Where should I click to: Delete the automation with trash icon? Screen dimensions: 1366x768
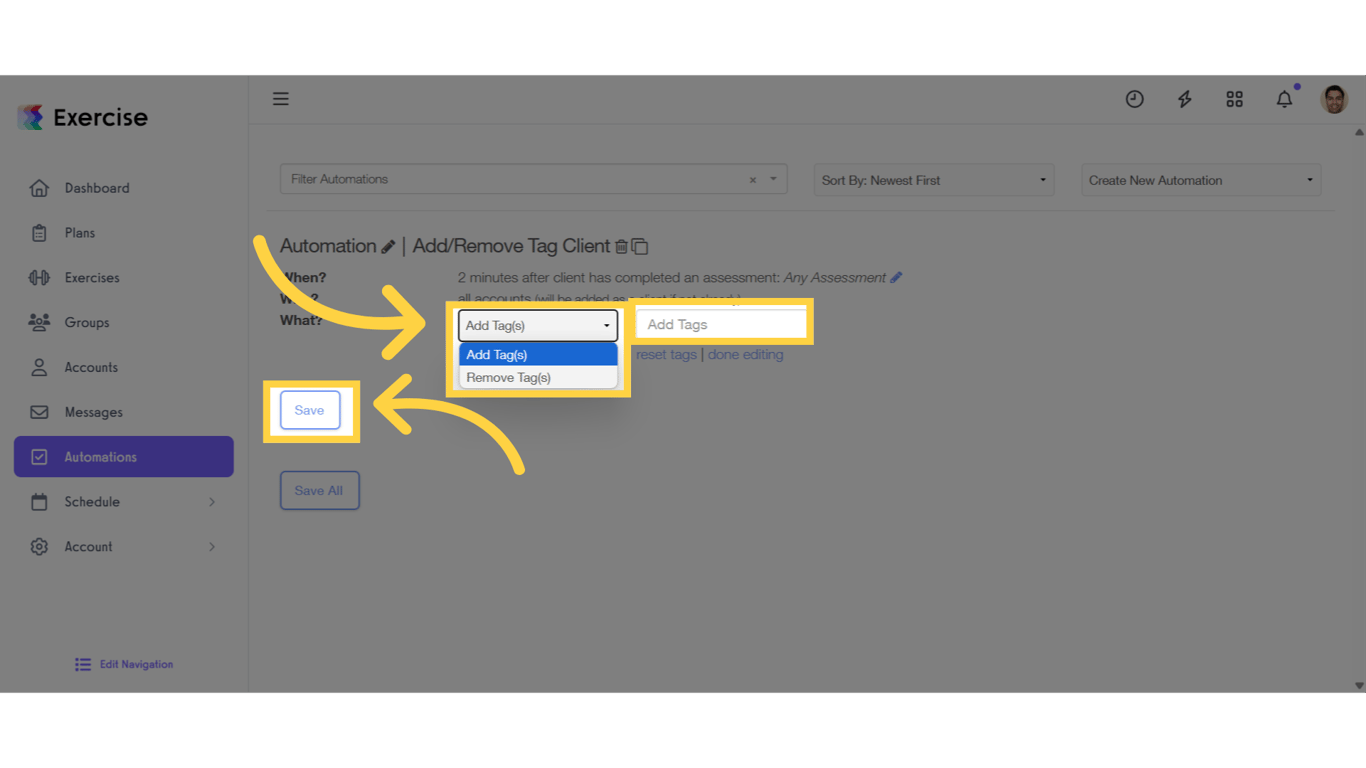coord(621,246)
